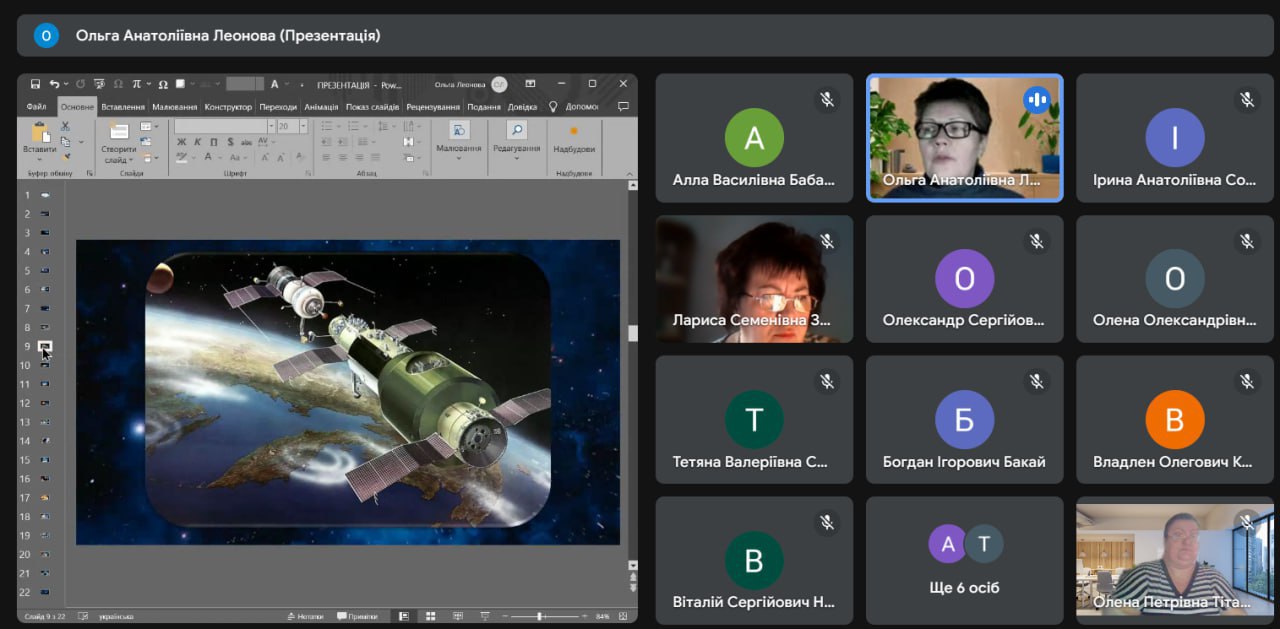Open the font color dropdown
Image resolution: width=1280 pixels, height=629 pixels.
point(220,156)
